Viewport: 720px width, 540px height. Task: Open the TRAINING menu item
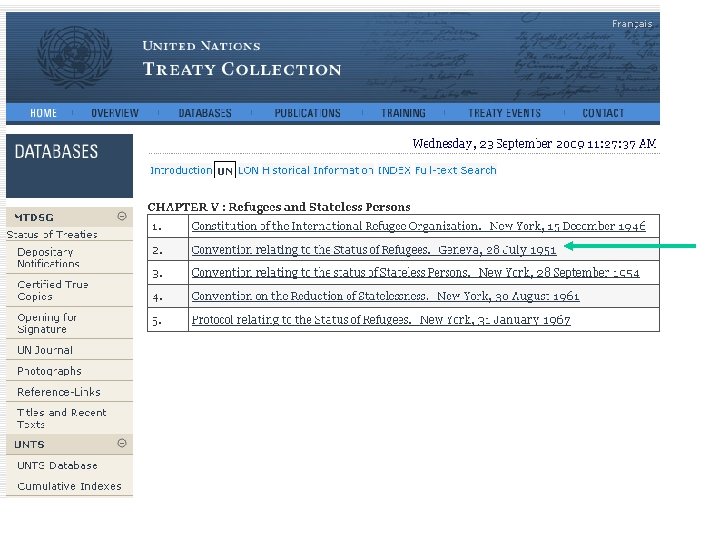(x=403, y=113)
